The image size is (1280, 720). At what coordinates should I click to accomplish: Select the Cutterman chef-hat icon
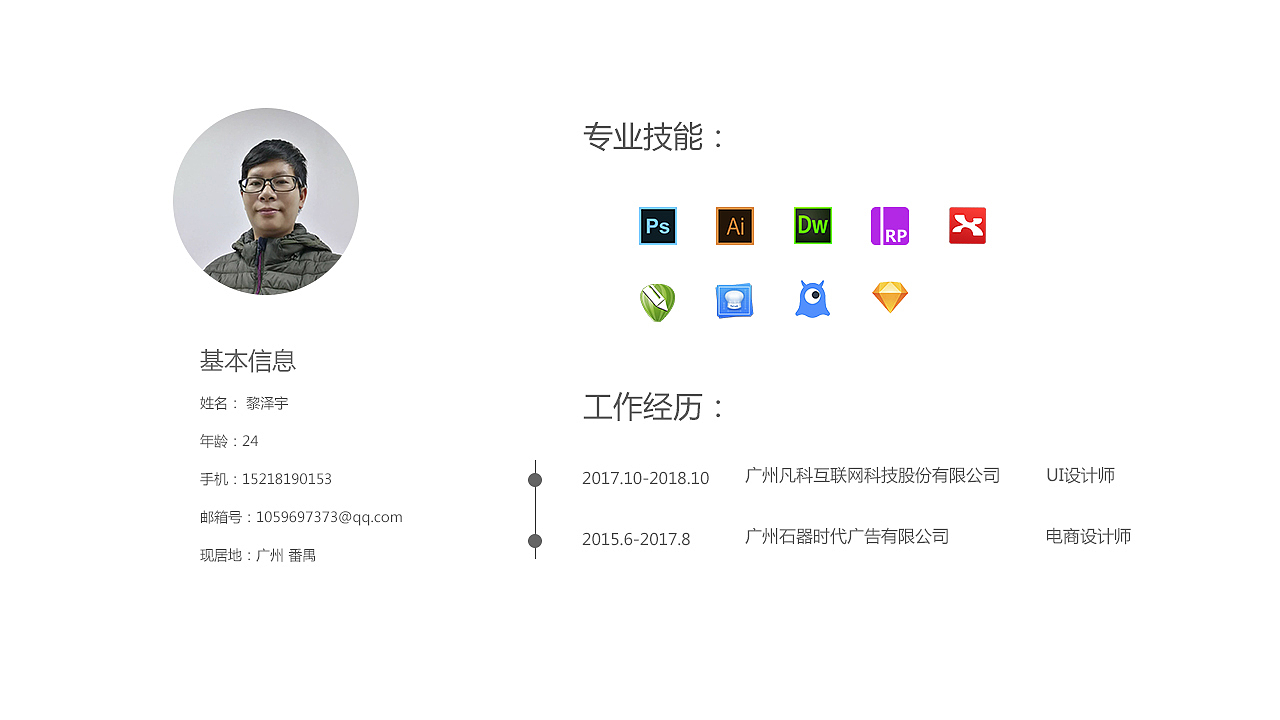(x=735, y=299)
